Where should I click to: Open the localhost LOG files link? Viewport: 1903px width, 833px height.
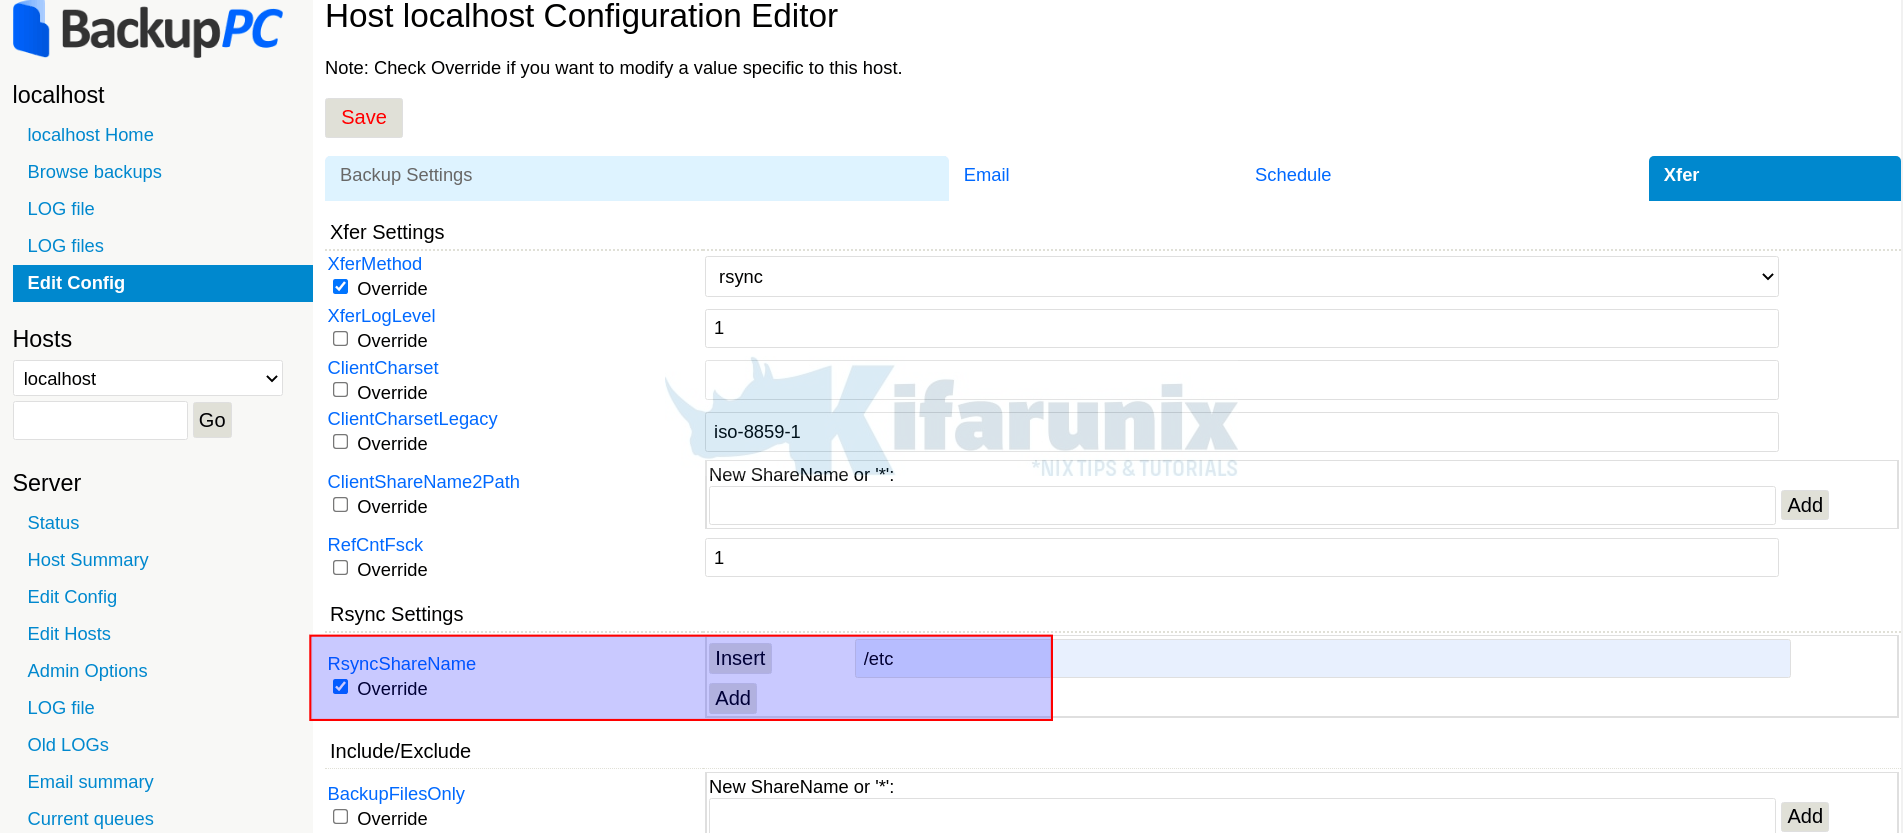point(66,246)
